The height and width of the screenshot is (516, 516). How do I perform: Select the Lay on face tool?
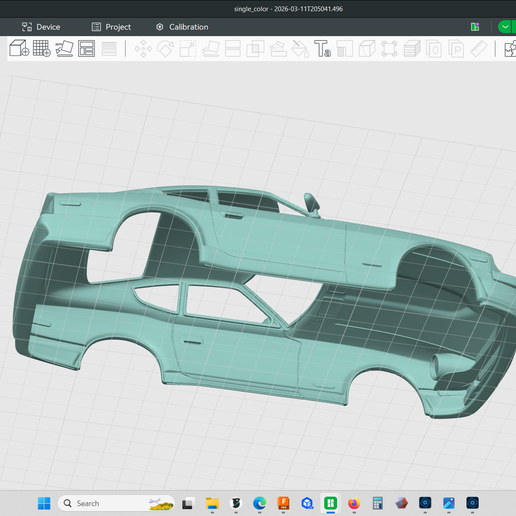coord(211,49)
